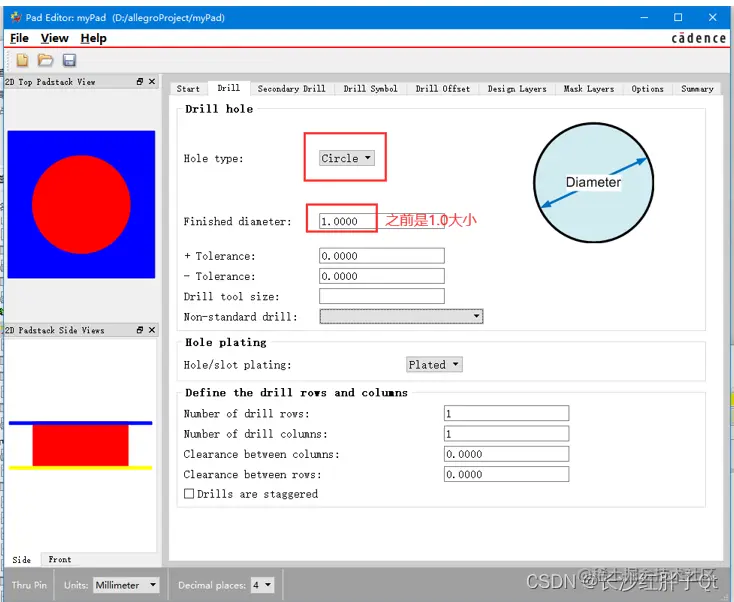This screenshot has width=734, height=602.
Task: Switch to the Secondary Drill tab
Action: click(x=292, y=88)
